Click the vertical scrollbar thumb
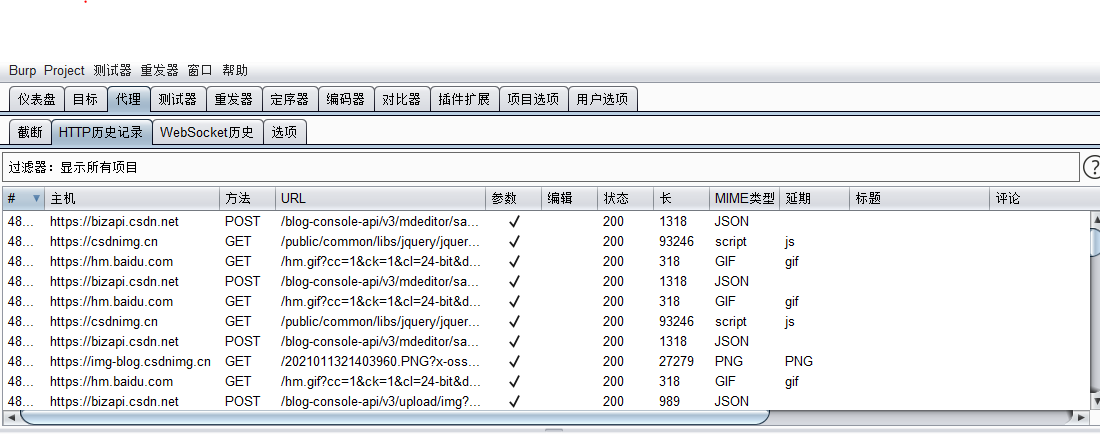Viewport: 1100px width, 434px height. pyautogui.click(x=1095, y=243)
